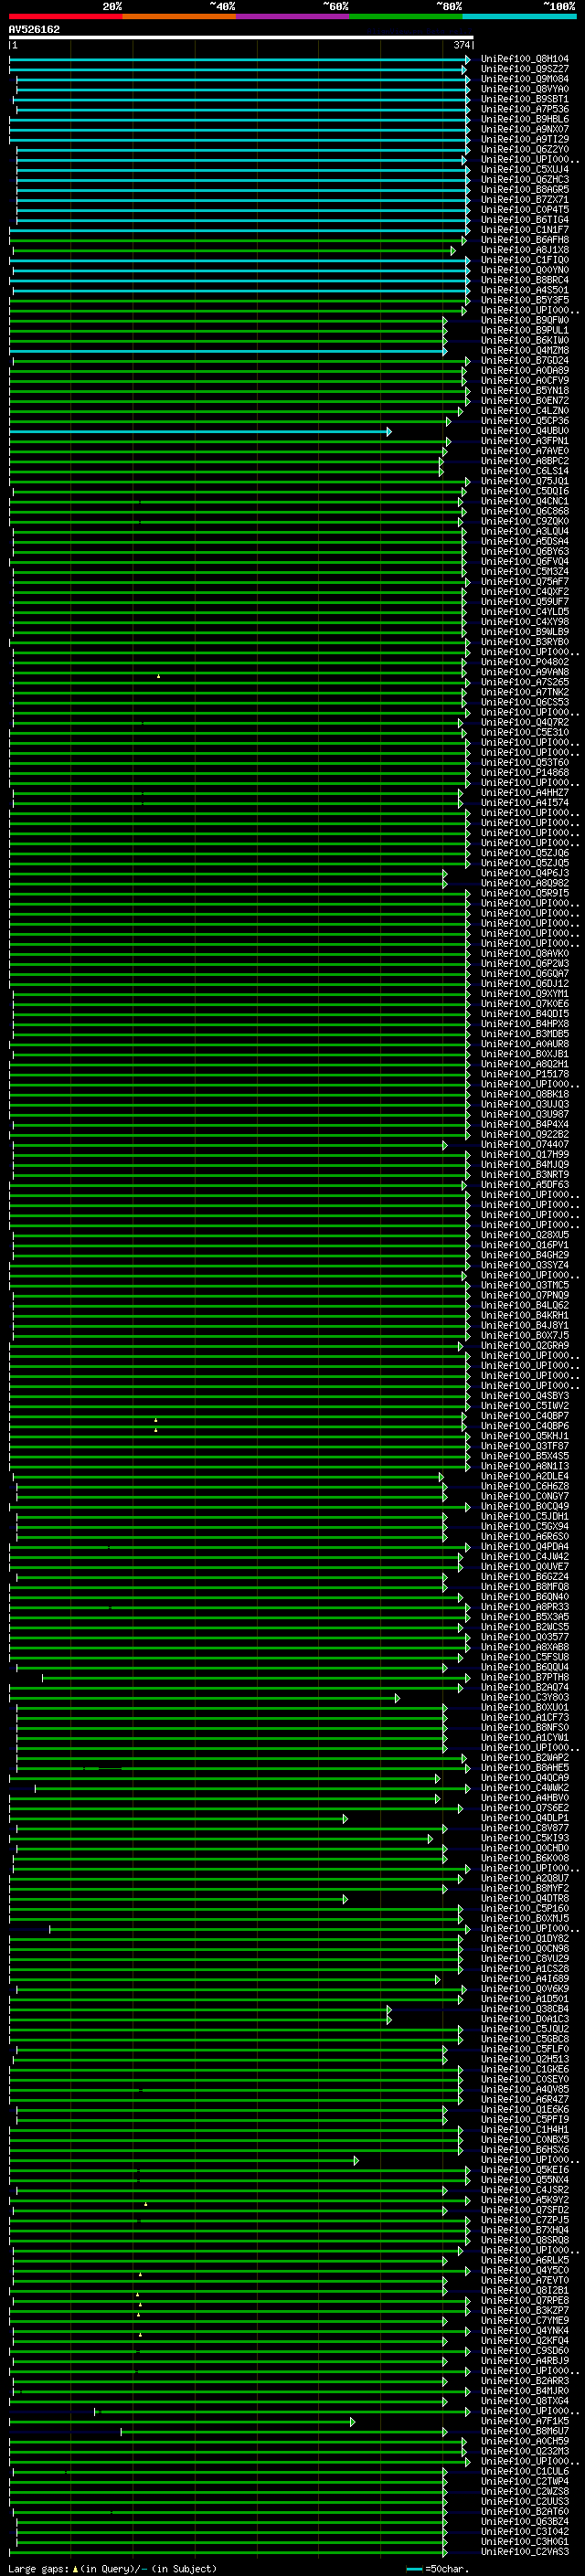Select the UniRef100_A8J1X8 label
The width and height of the screenshot is (585, 2576).
(x=524, y=250)
